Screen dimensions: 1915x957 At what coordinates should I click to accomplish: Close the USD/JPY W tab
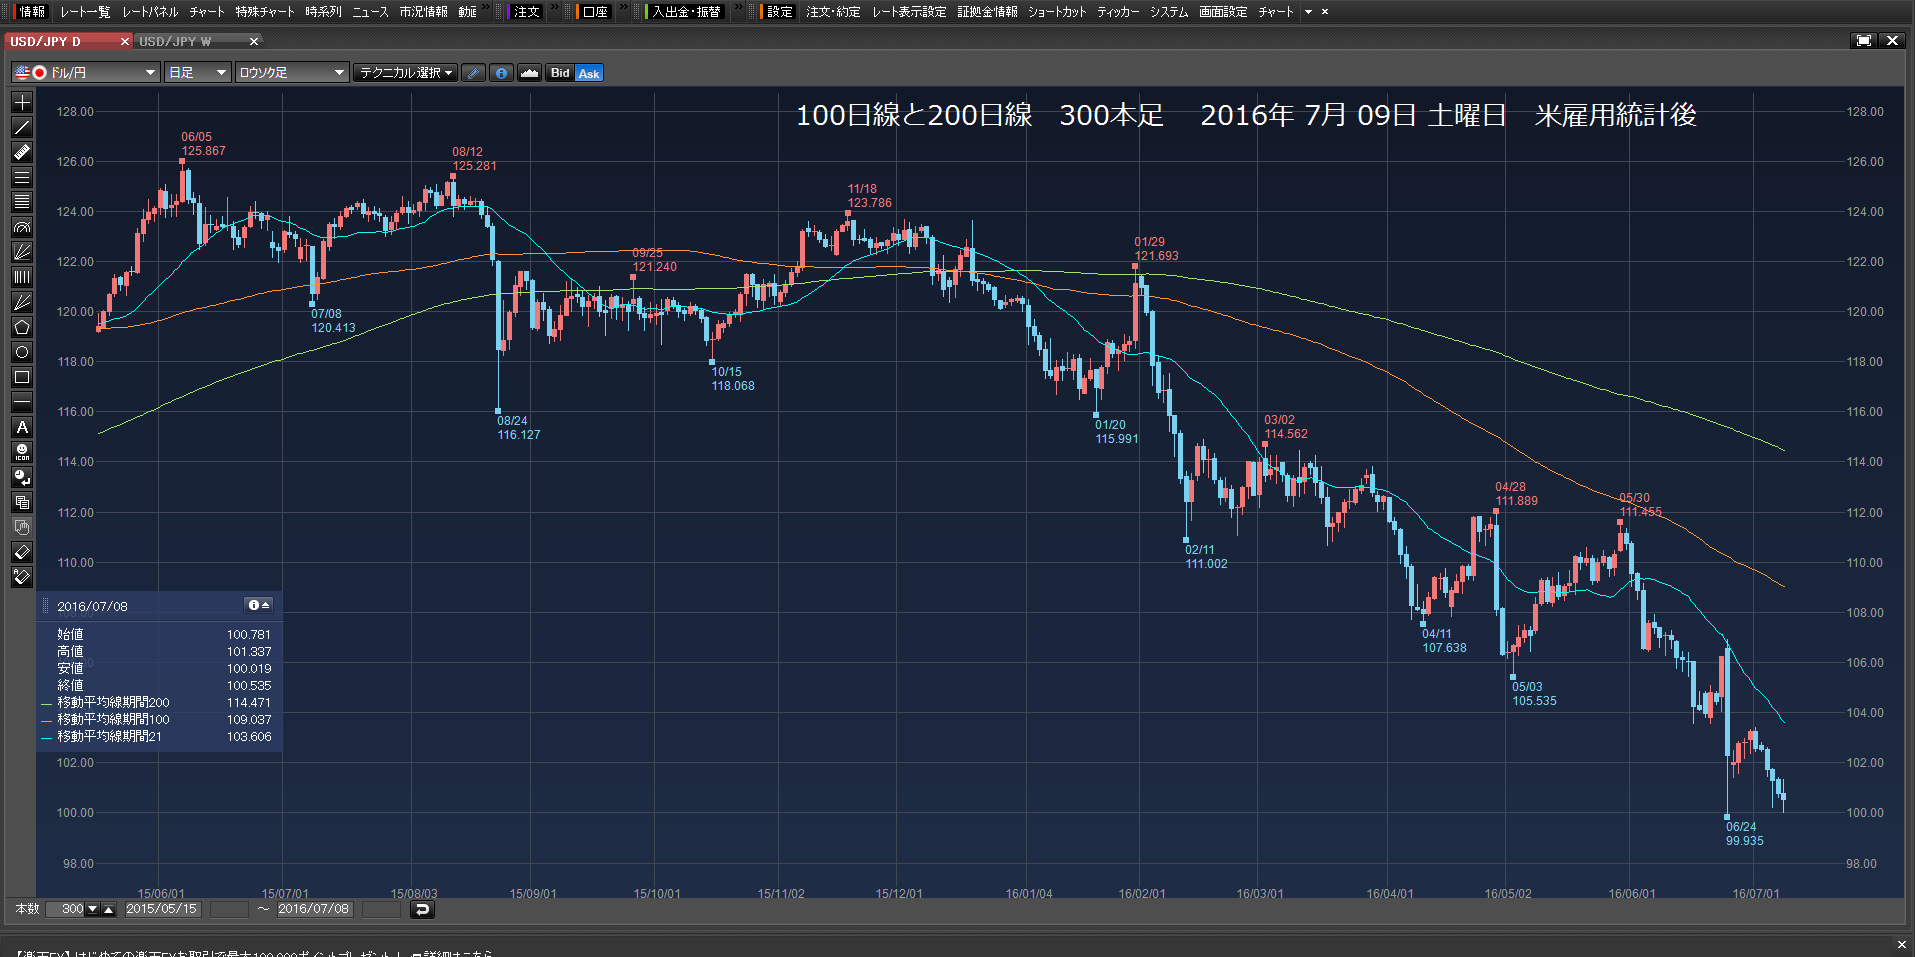tap(254, 41)
